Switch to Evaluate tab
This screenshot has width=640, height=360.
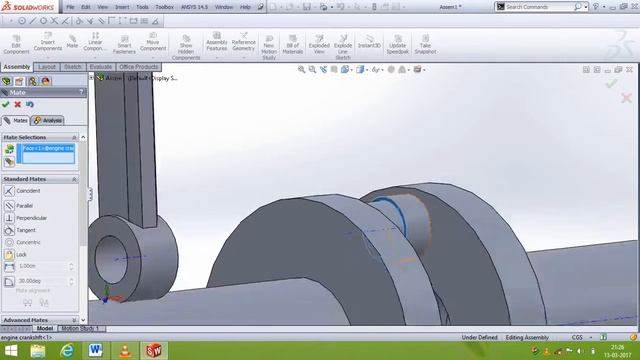pos(100,67)
